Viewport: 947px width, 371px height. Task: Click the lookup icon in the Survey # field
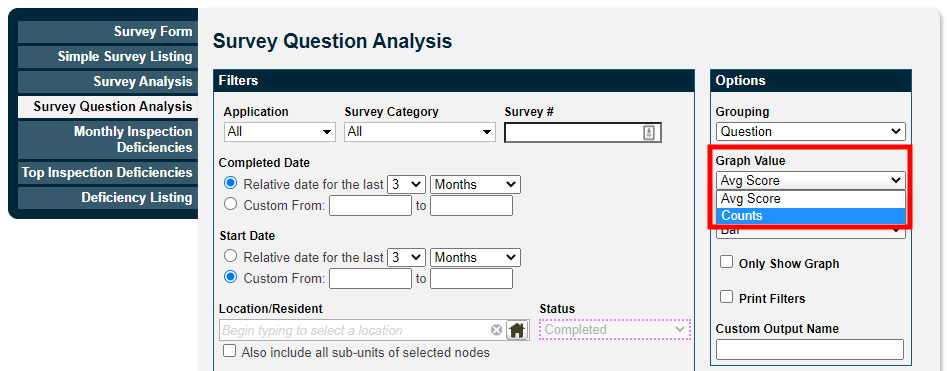tap(649, 133)
